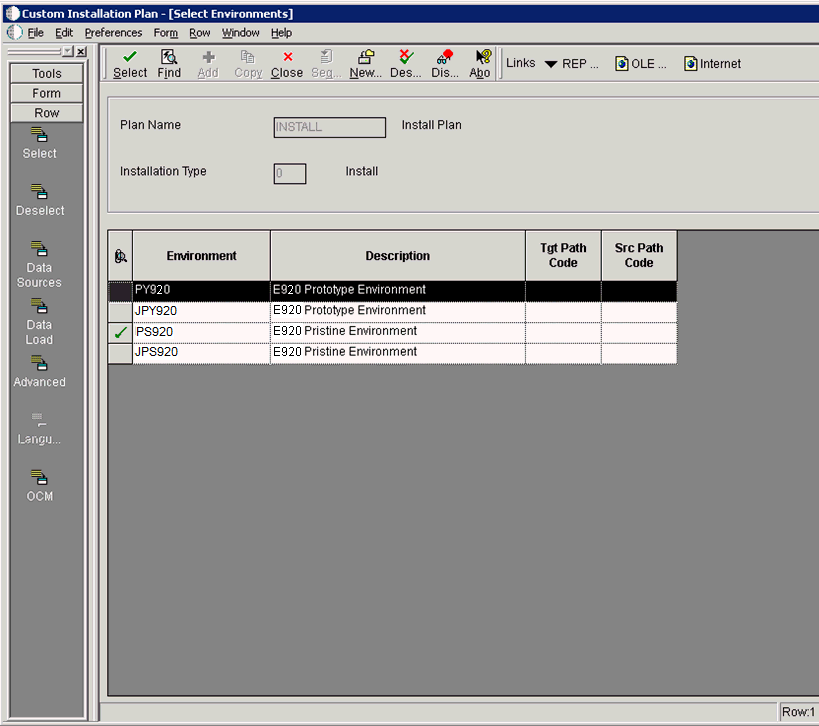Click the New... toolbar icon
The height and width of the screenshot is (726, 819).
tap(366, 56)
